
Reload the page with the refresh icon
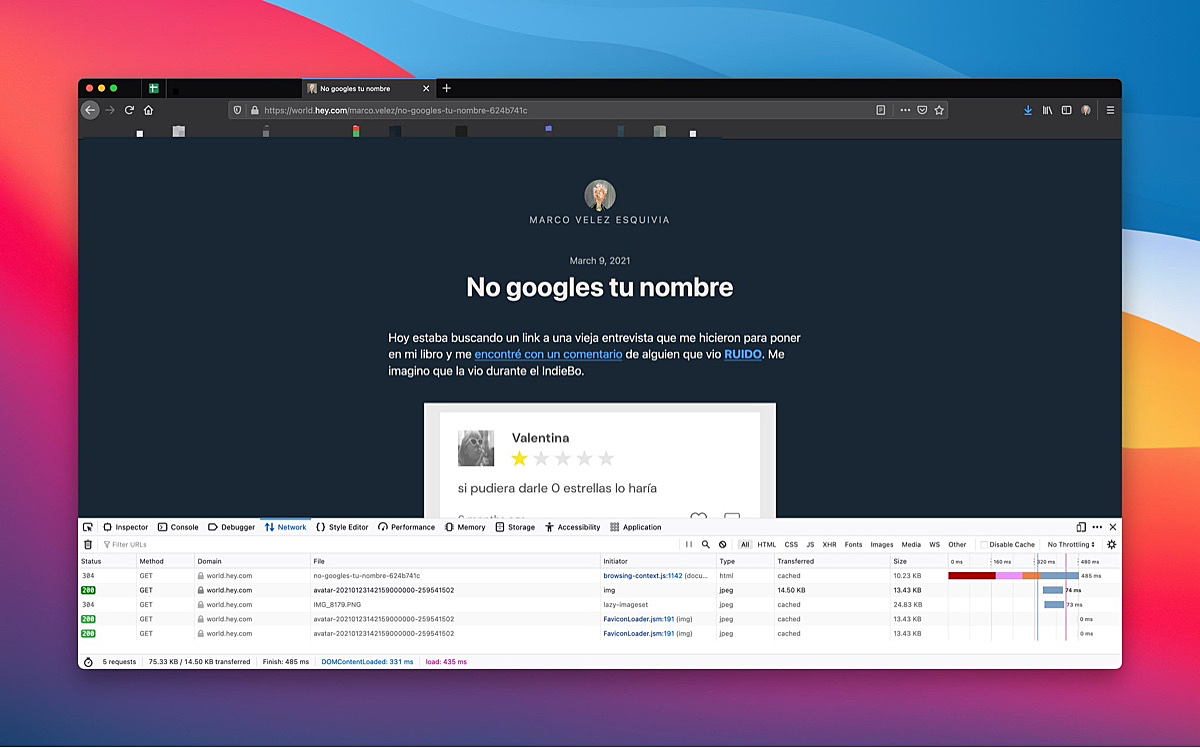(x=129, y=110)
